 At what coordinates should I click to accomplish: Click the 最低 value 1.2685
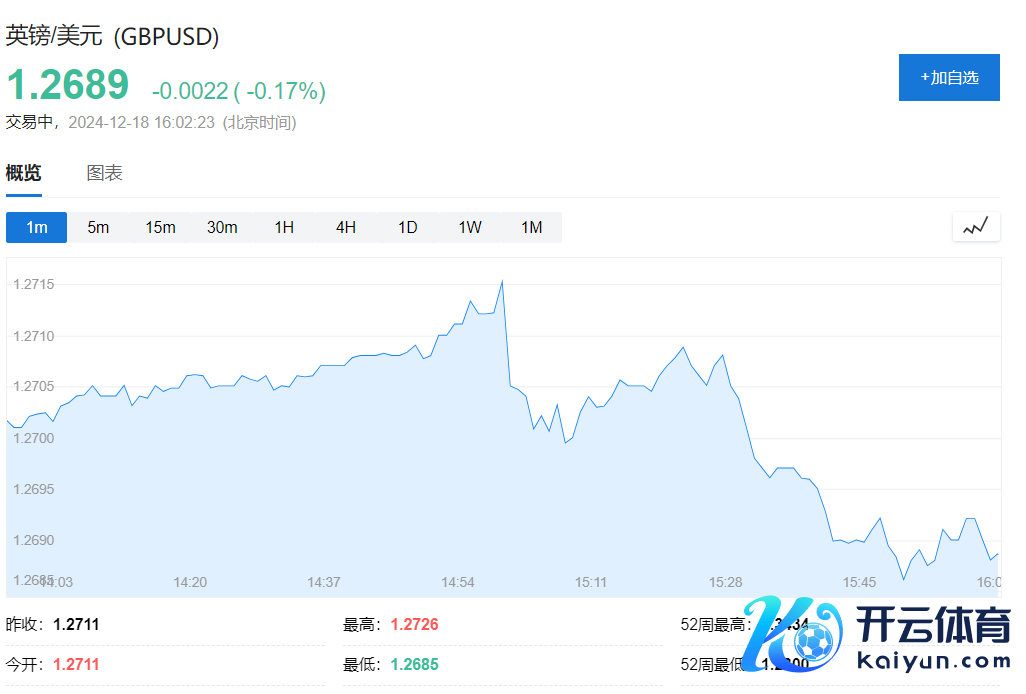(x=414, y=664)
